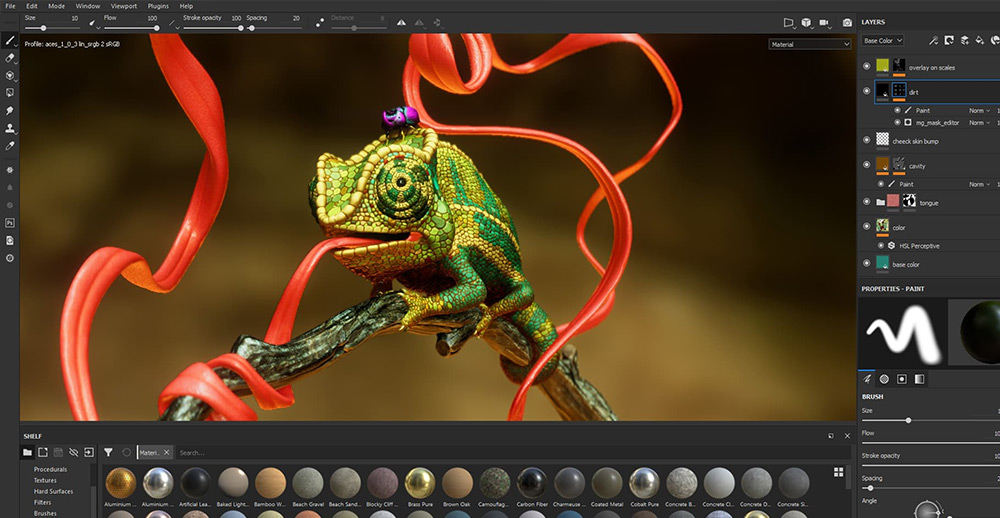Click the Stroke opacity slider in top toolbar
This screenshot has width=1000, height=518.
click(212, 28)
